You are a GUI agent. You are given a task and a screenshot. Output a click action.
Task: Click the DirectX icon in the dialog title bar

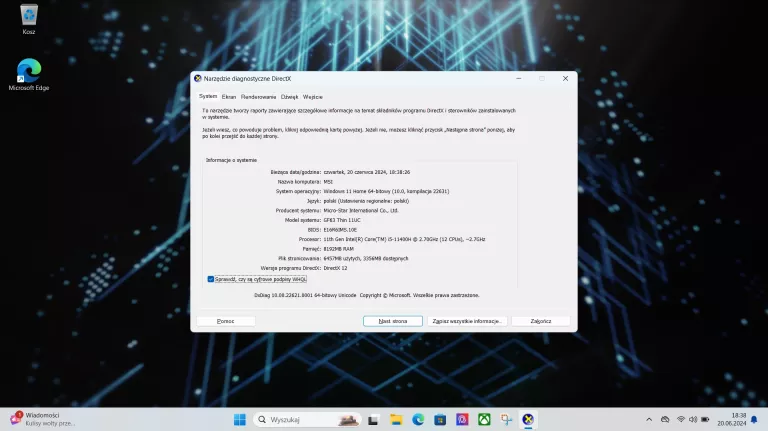tap(198, 78)
